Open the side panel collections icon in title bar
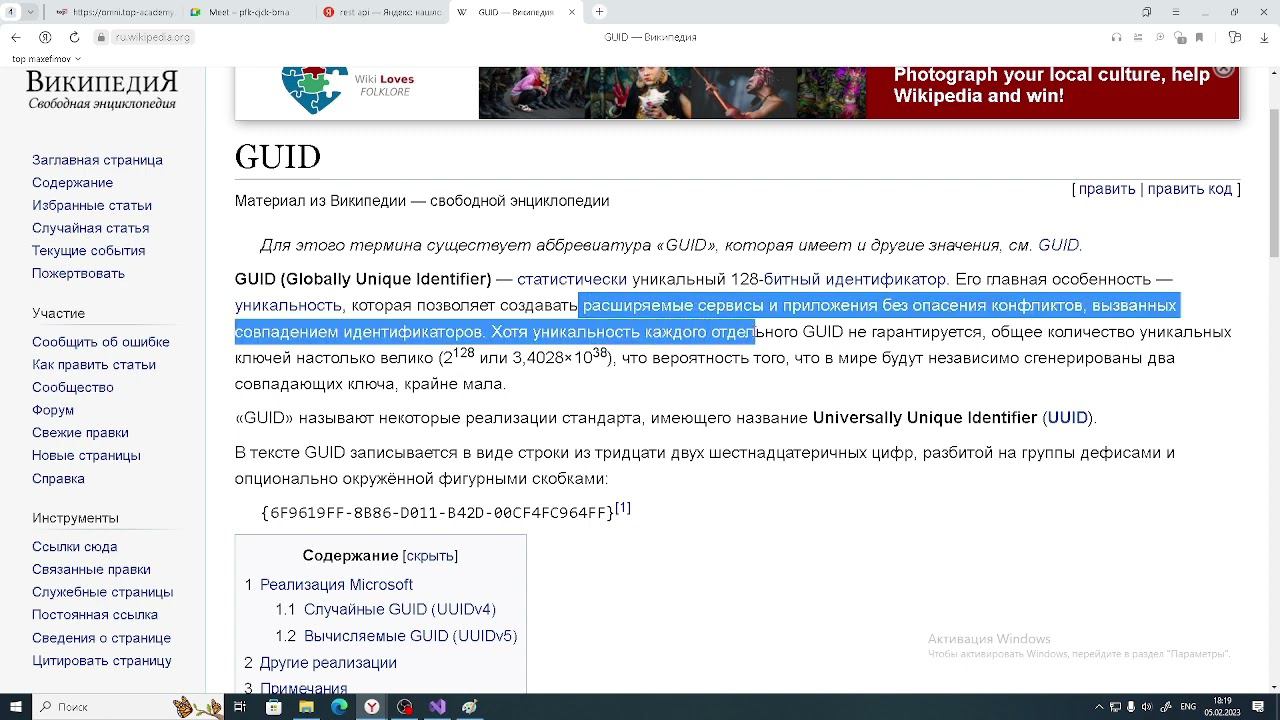This screenshot has height=720, width=1280. point(1147,12)
